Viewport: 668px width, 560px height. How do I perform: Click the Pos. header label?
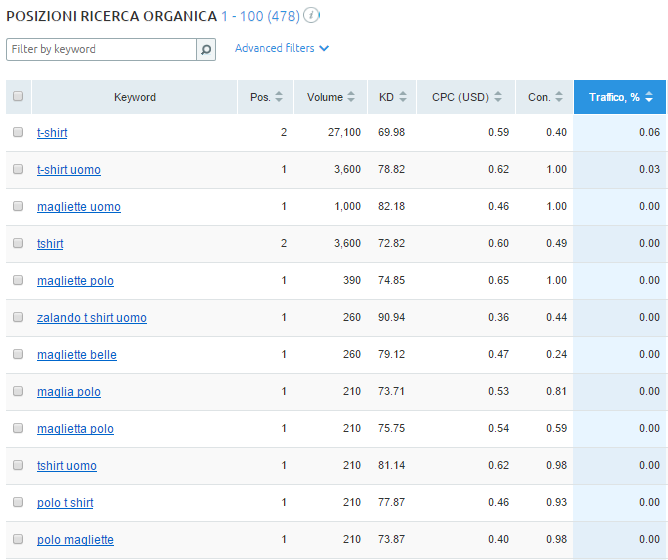[260, 97]
